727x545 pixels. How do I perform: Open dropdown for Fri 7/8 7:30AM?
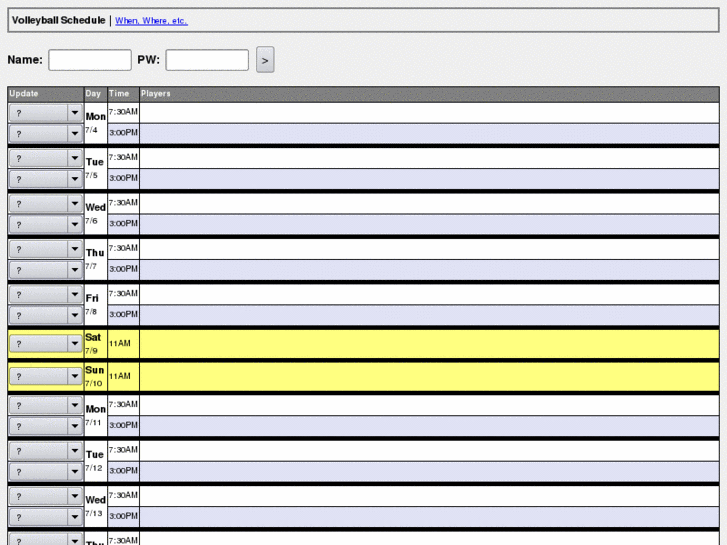[45, 295]
